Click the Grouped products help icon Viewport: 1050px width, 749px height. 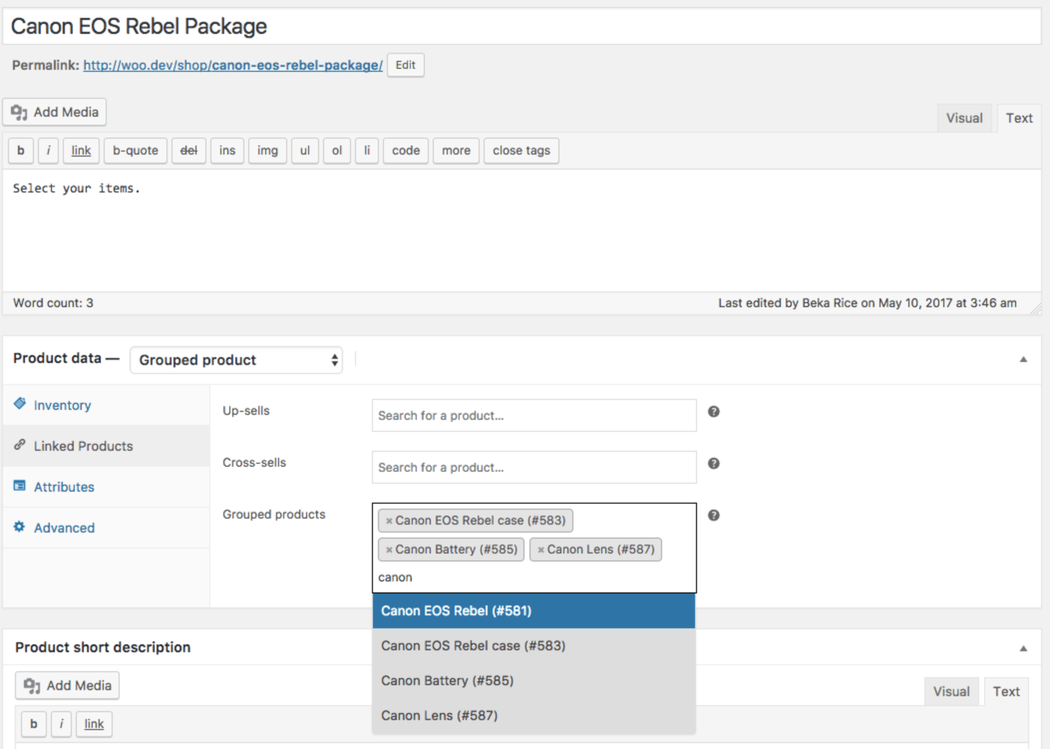coord(713,516)
